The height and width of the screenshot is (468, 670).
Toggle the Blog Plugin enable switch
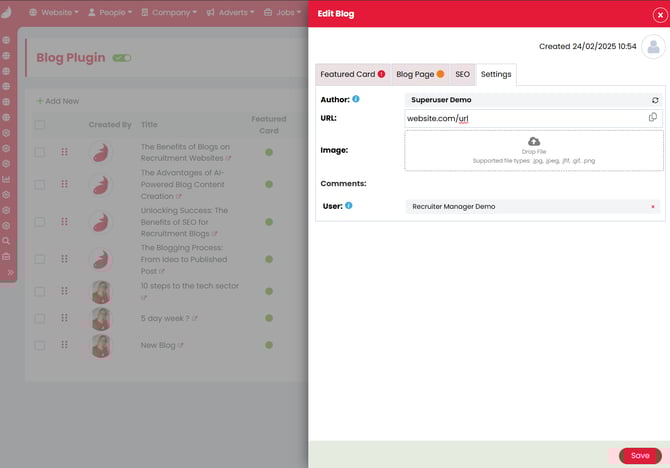(122, 58)
